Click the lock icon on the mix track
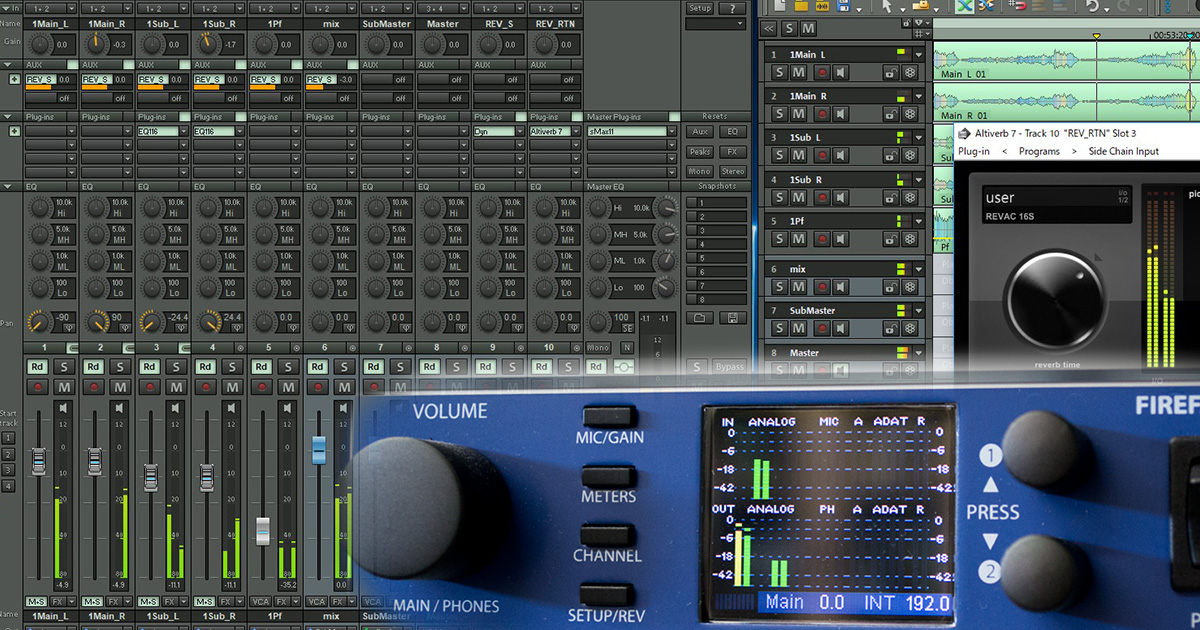 click(x=890, y=287)
